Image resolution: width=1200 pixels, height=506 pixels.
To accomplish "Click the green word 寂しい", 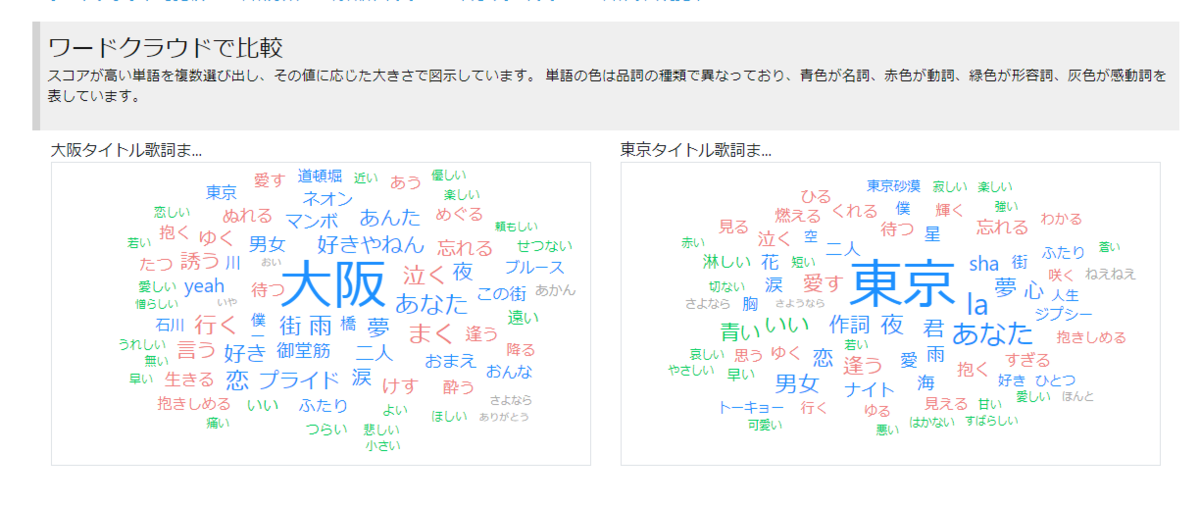I will pos(950,187).
